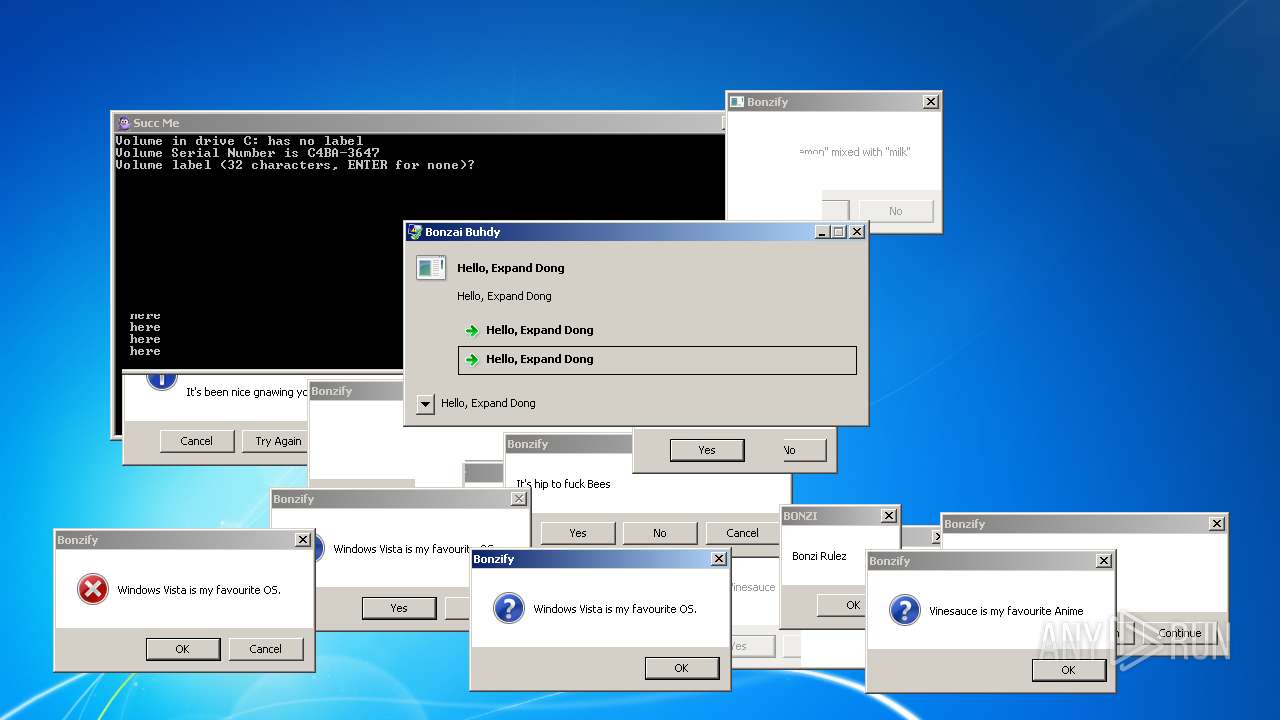1280x720 pixels.
Task: Close the BONZI Rulez dialog
Action: click(x=888, y=516)
